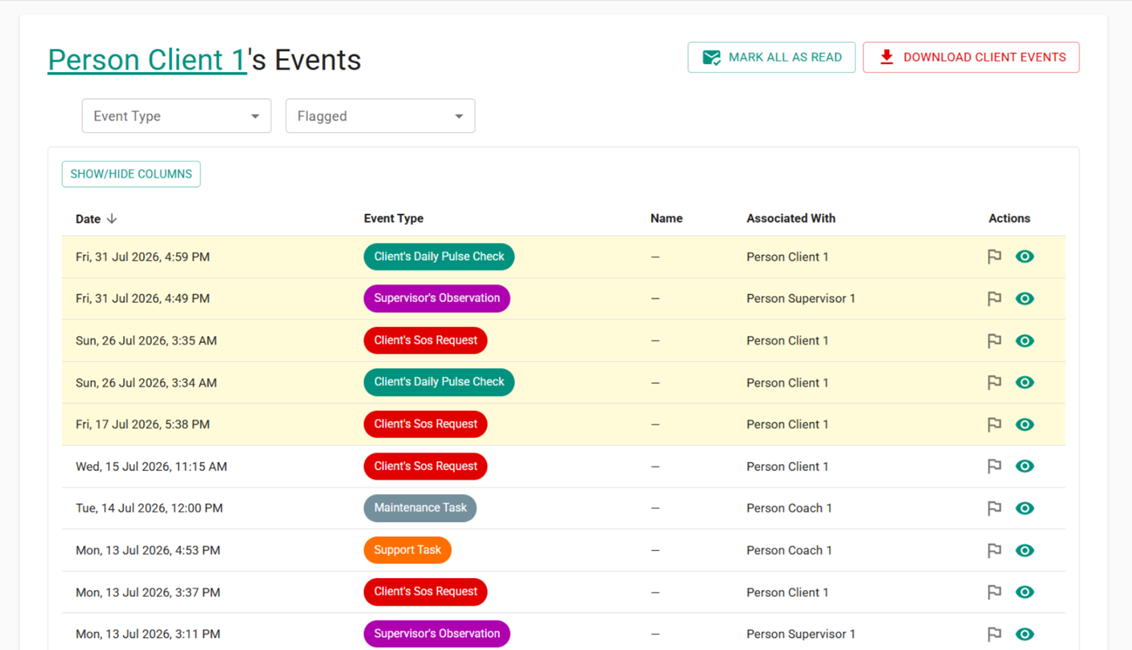The height and width of the screenshot is (650, 1132).
Task: Sort by the Date column arrow
Action: click(112, 219)
